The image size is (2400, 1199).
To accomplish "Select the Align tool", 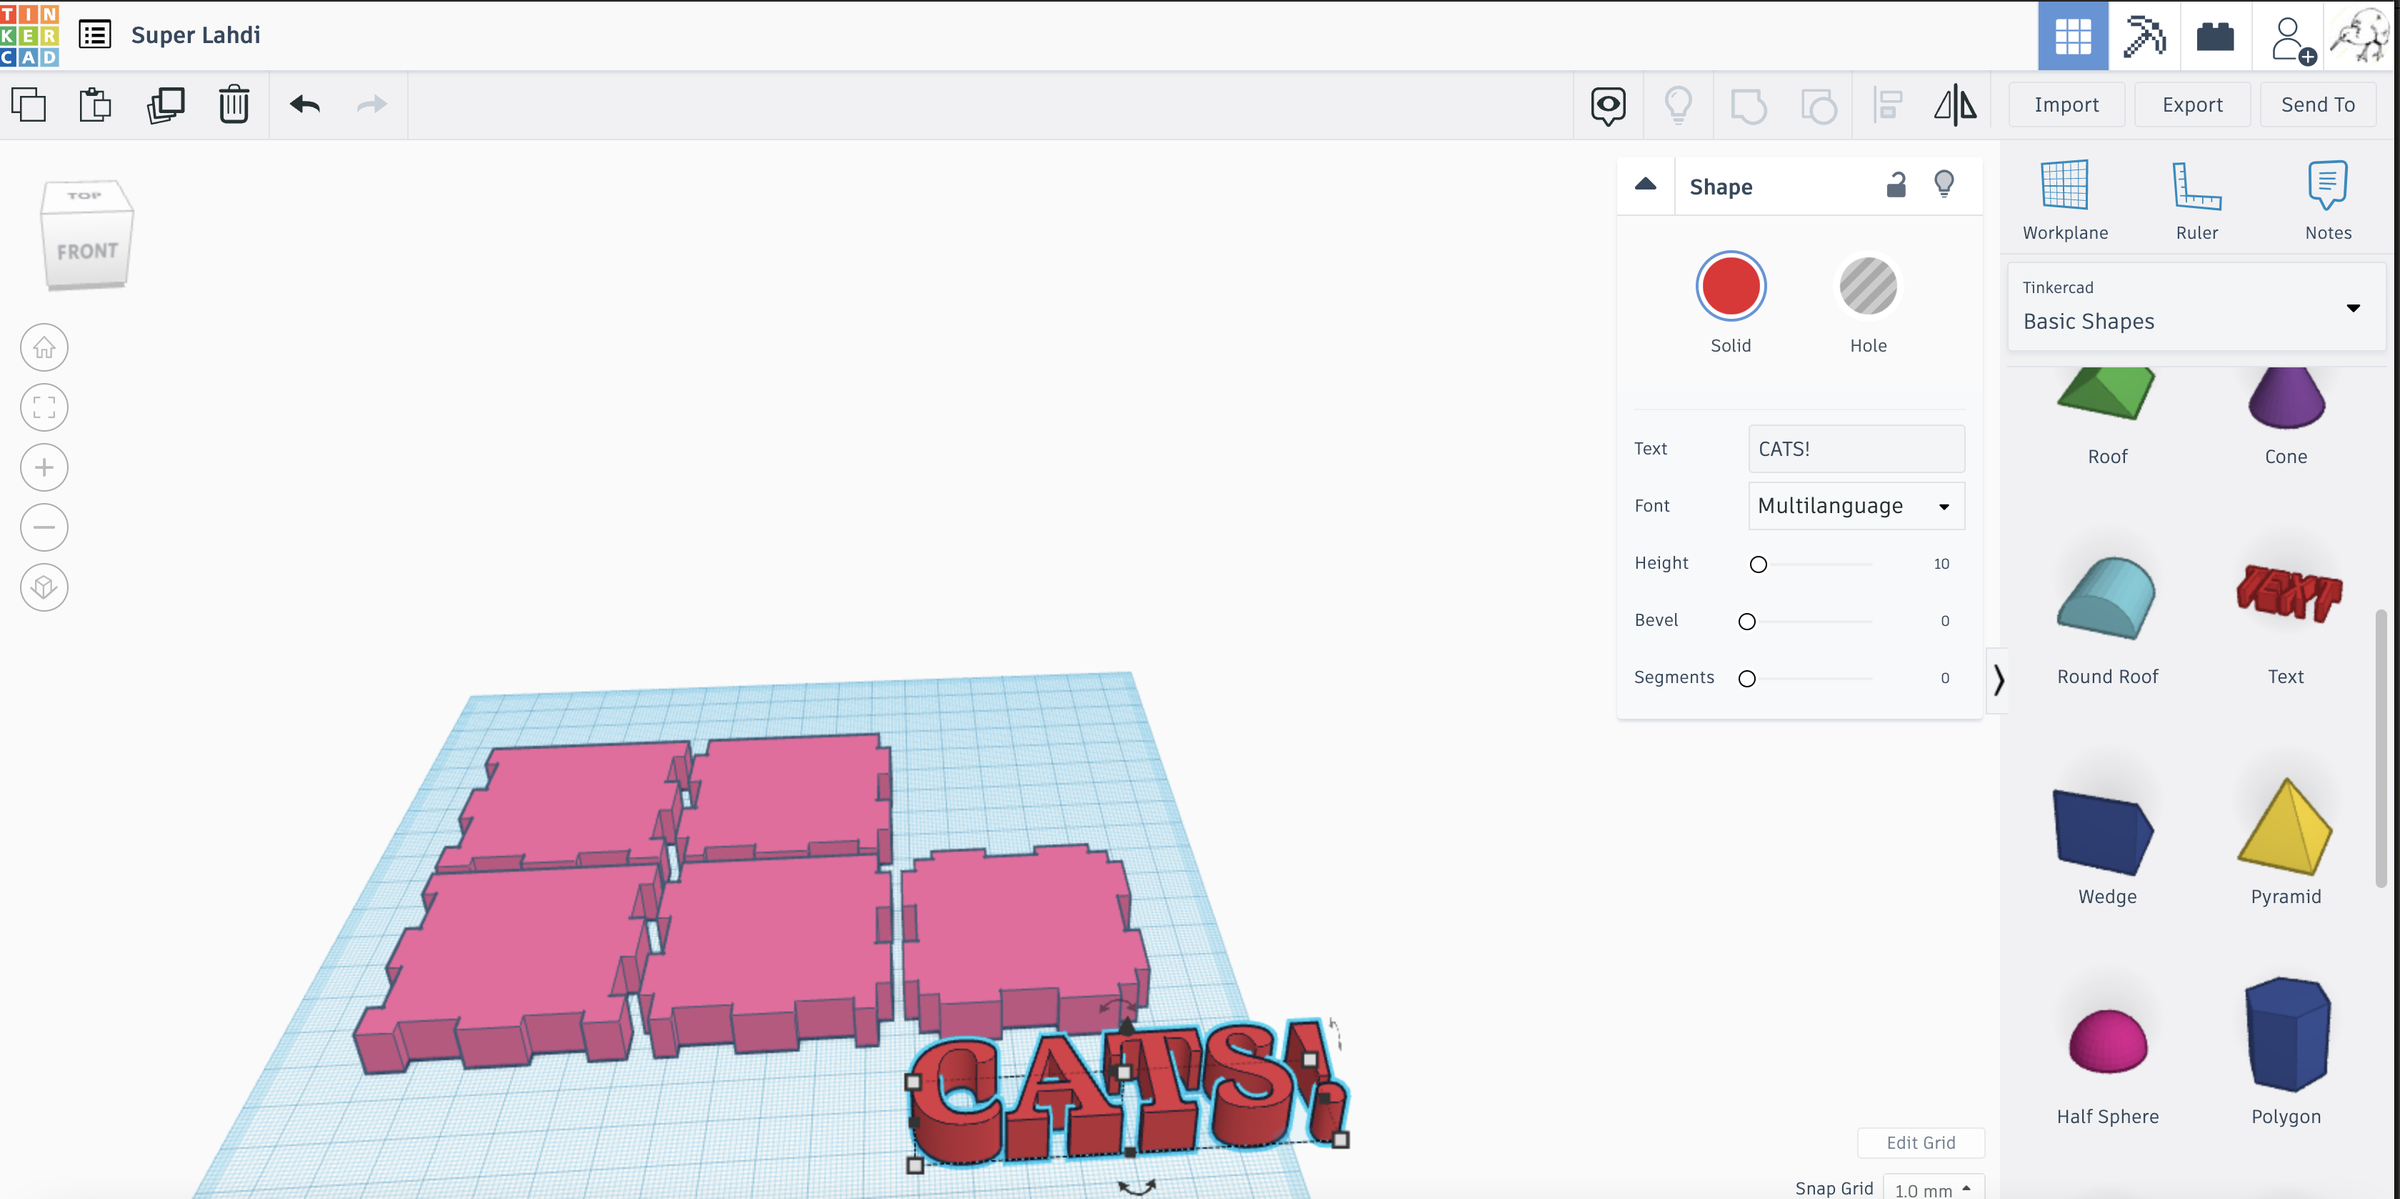I will (x=1888, y=104).
